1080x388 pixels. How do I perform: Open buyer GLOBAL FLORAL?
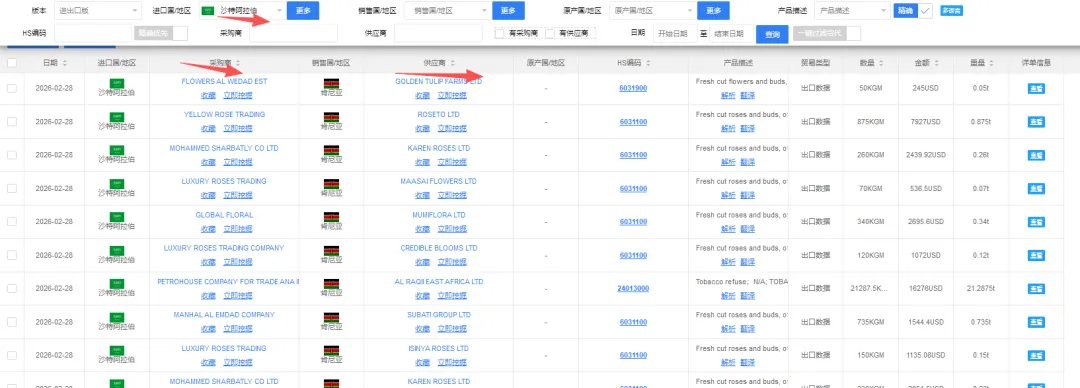coord(225,215)
